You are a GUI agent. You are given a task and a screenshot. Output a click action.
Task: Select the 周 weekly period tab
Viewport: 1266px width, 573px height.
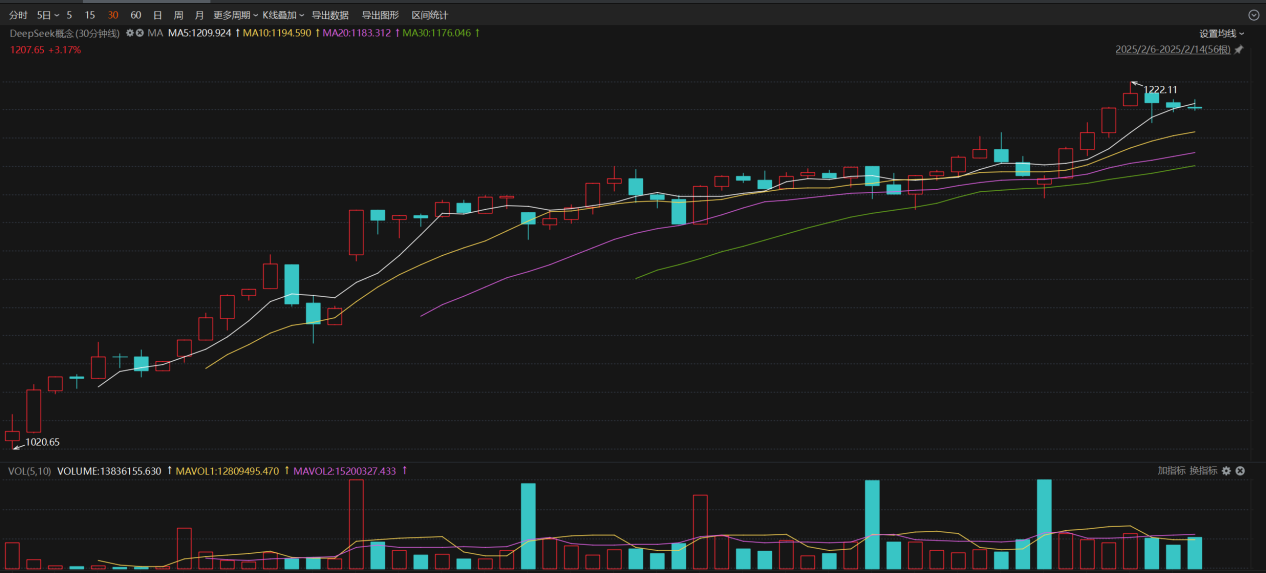[178, 15]
